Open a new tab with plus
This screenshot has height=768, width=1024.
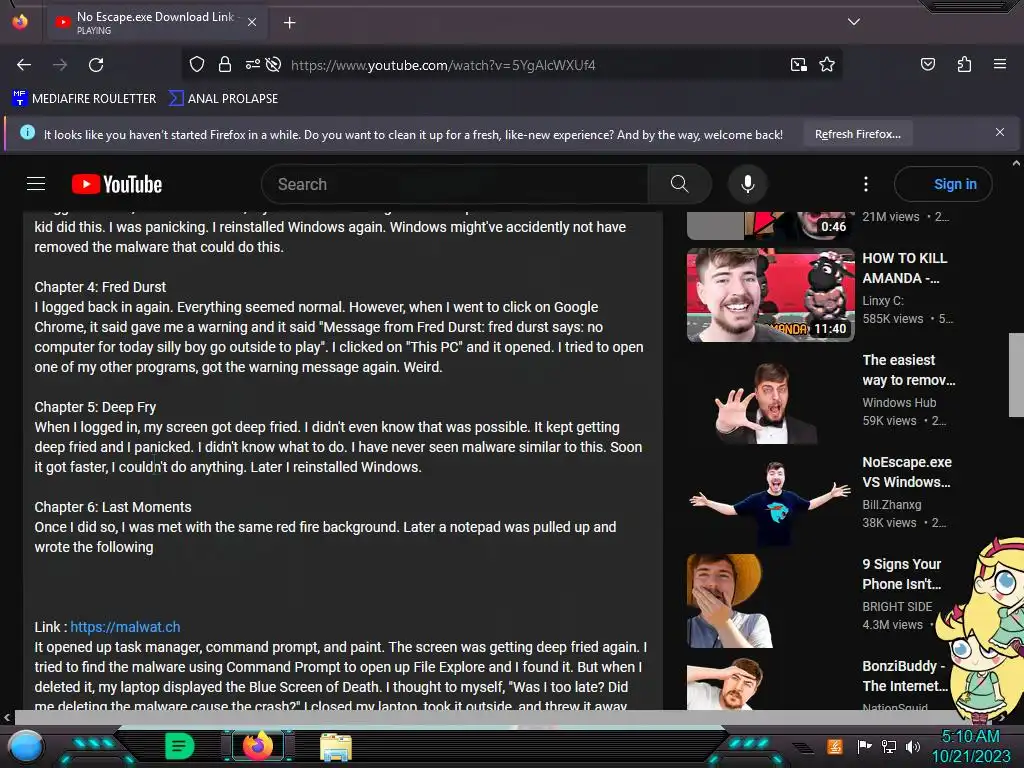pos(289,23)
